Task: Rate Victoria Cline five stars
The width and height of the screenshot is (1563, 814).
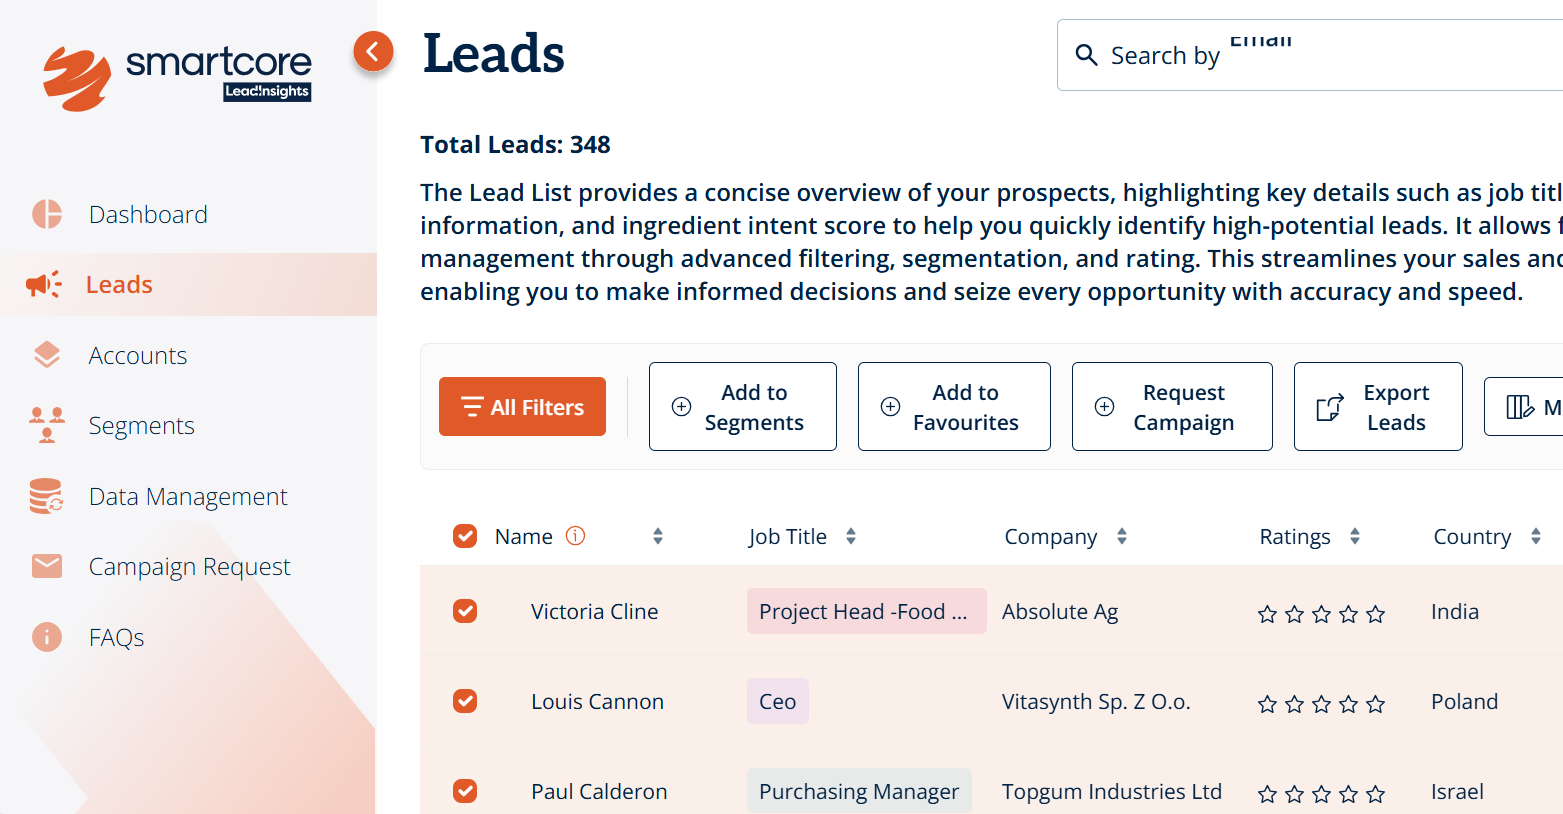Action: 1376,614
